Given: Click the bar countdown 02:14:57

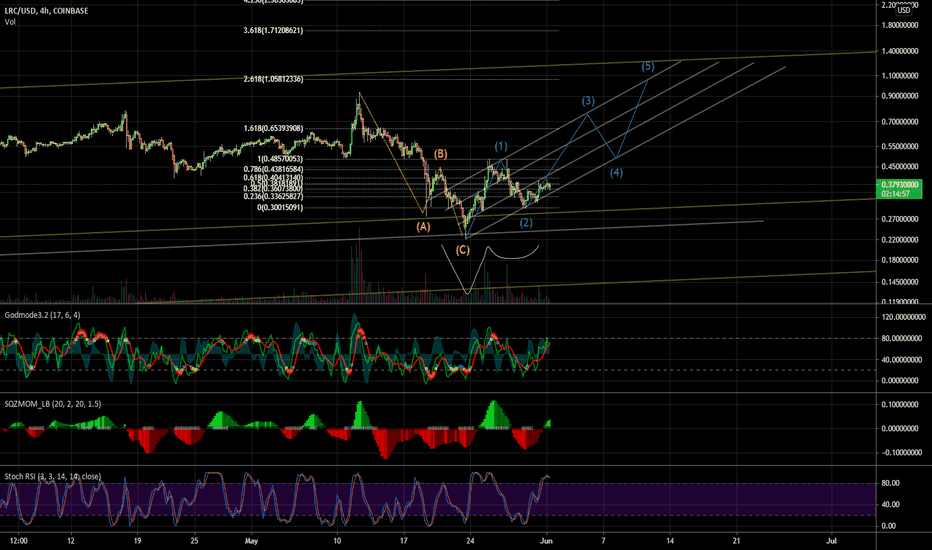Looking at the screenshot, I should click(895, 194).
